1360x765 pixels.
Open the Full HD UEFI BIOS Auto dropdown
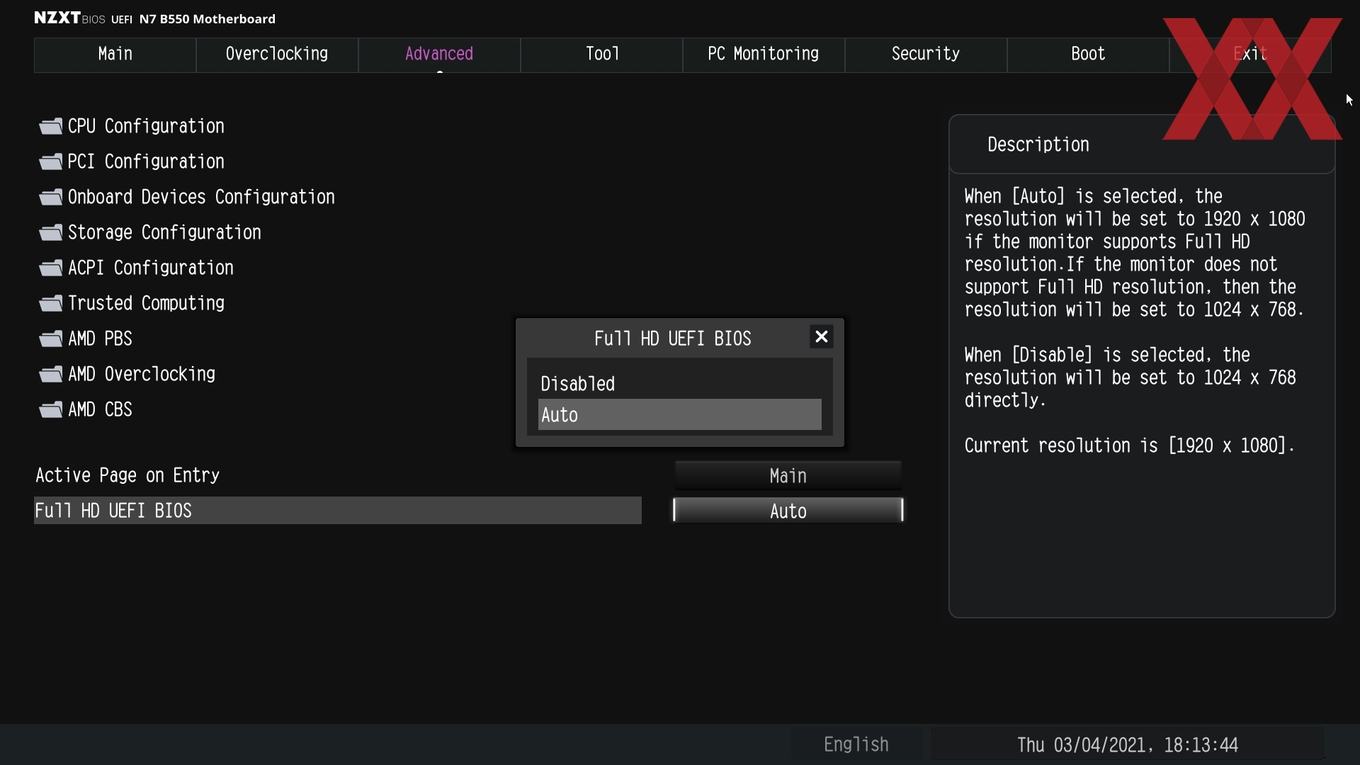click(x=788, y=511)
